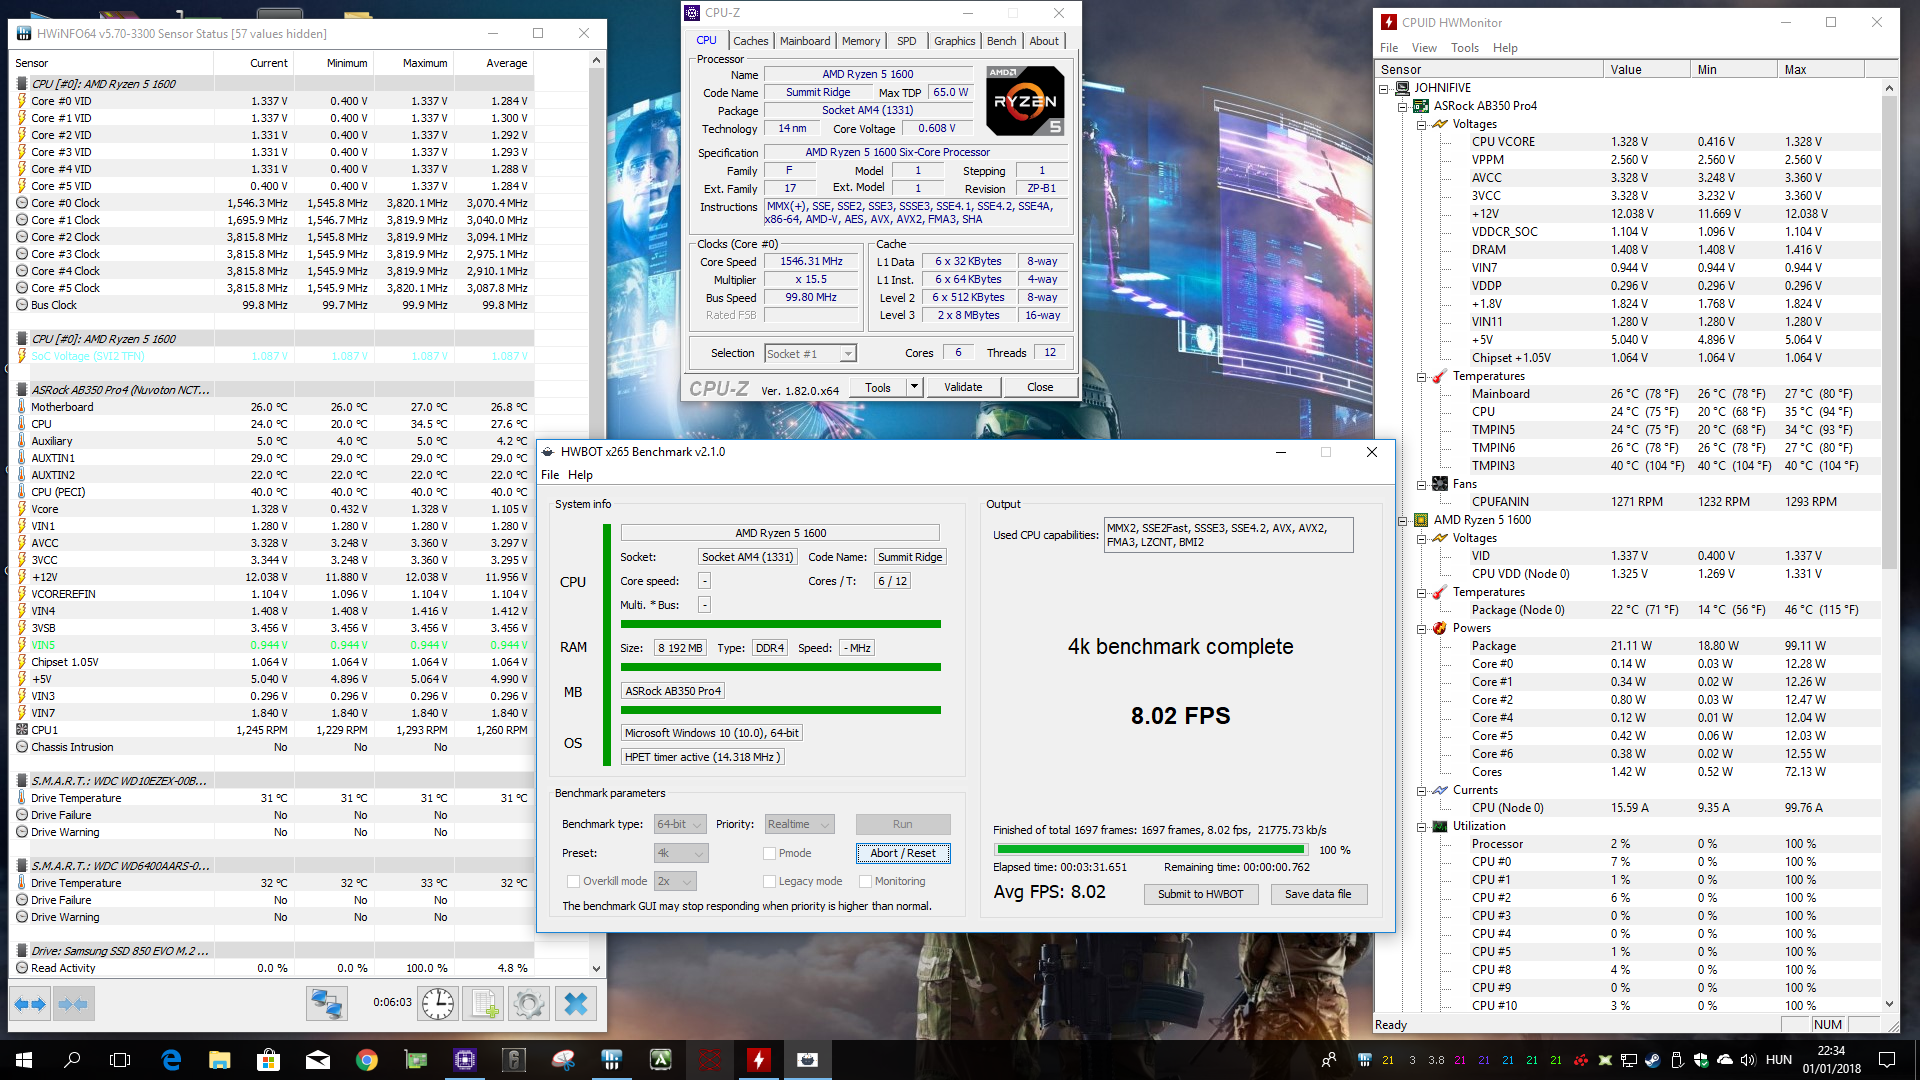Click HWiNFO clock reset-timer icon
The width and height of the screenshot is (1920, 1080).
pyautogui.click(x=438, y=1004)
